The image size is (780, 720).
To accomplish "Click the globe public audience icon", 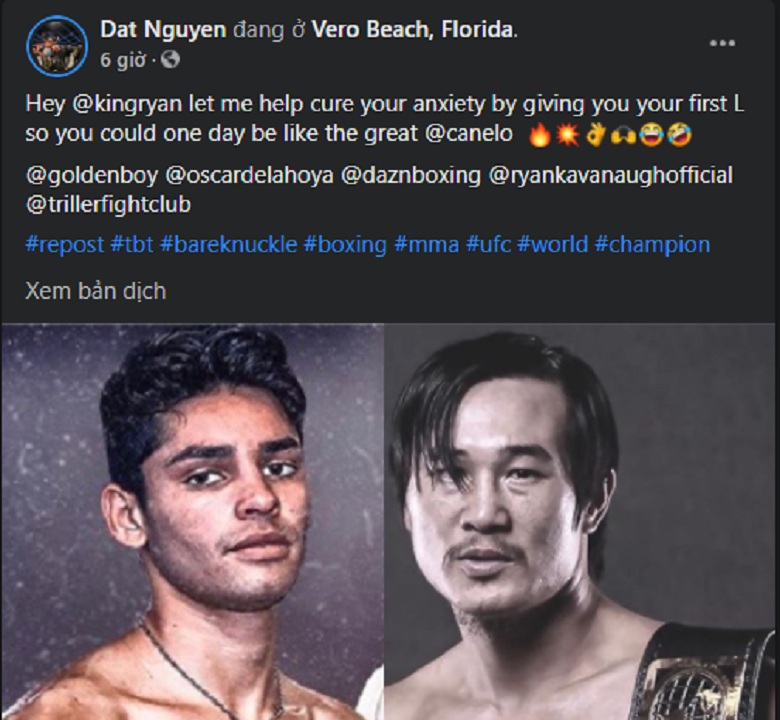I will 170,60.
